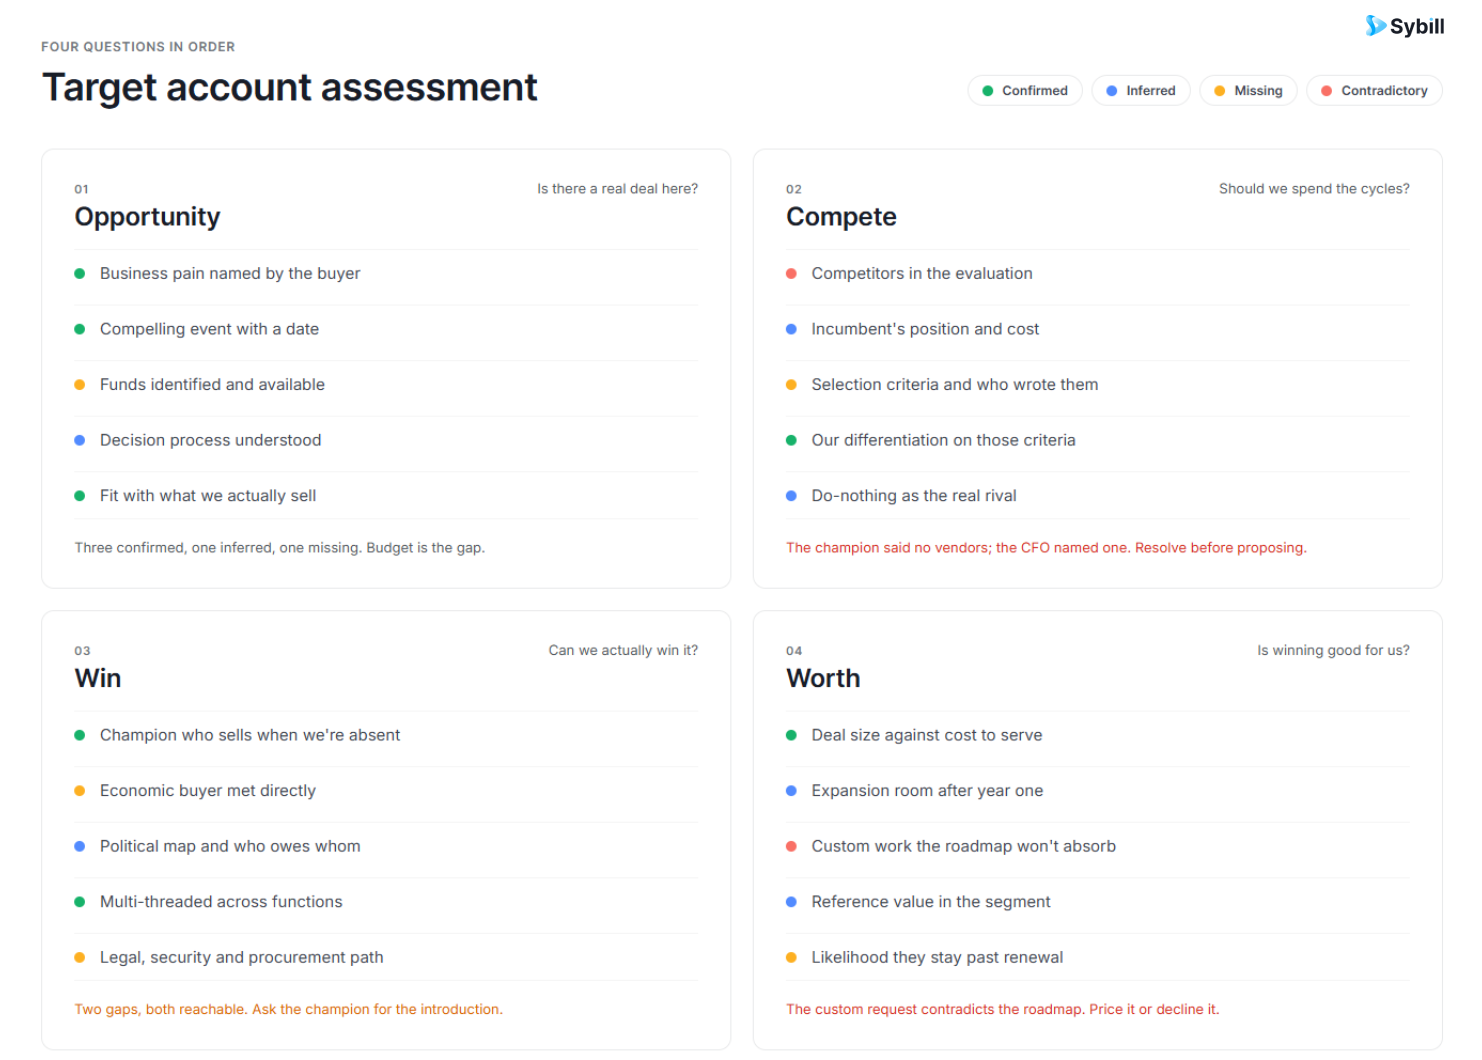This screenshot has height=1060, width=1482.
Task: Click 'Can we actually win it?' question
Action: pos(623,650)
